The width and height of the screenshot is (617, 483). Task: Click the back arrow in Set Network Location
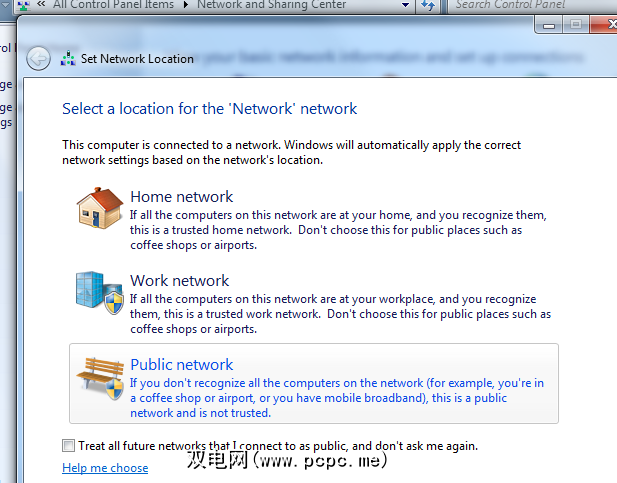tap(38, 59)
